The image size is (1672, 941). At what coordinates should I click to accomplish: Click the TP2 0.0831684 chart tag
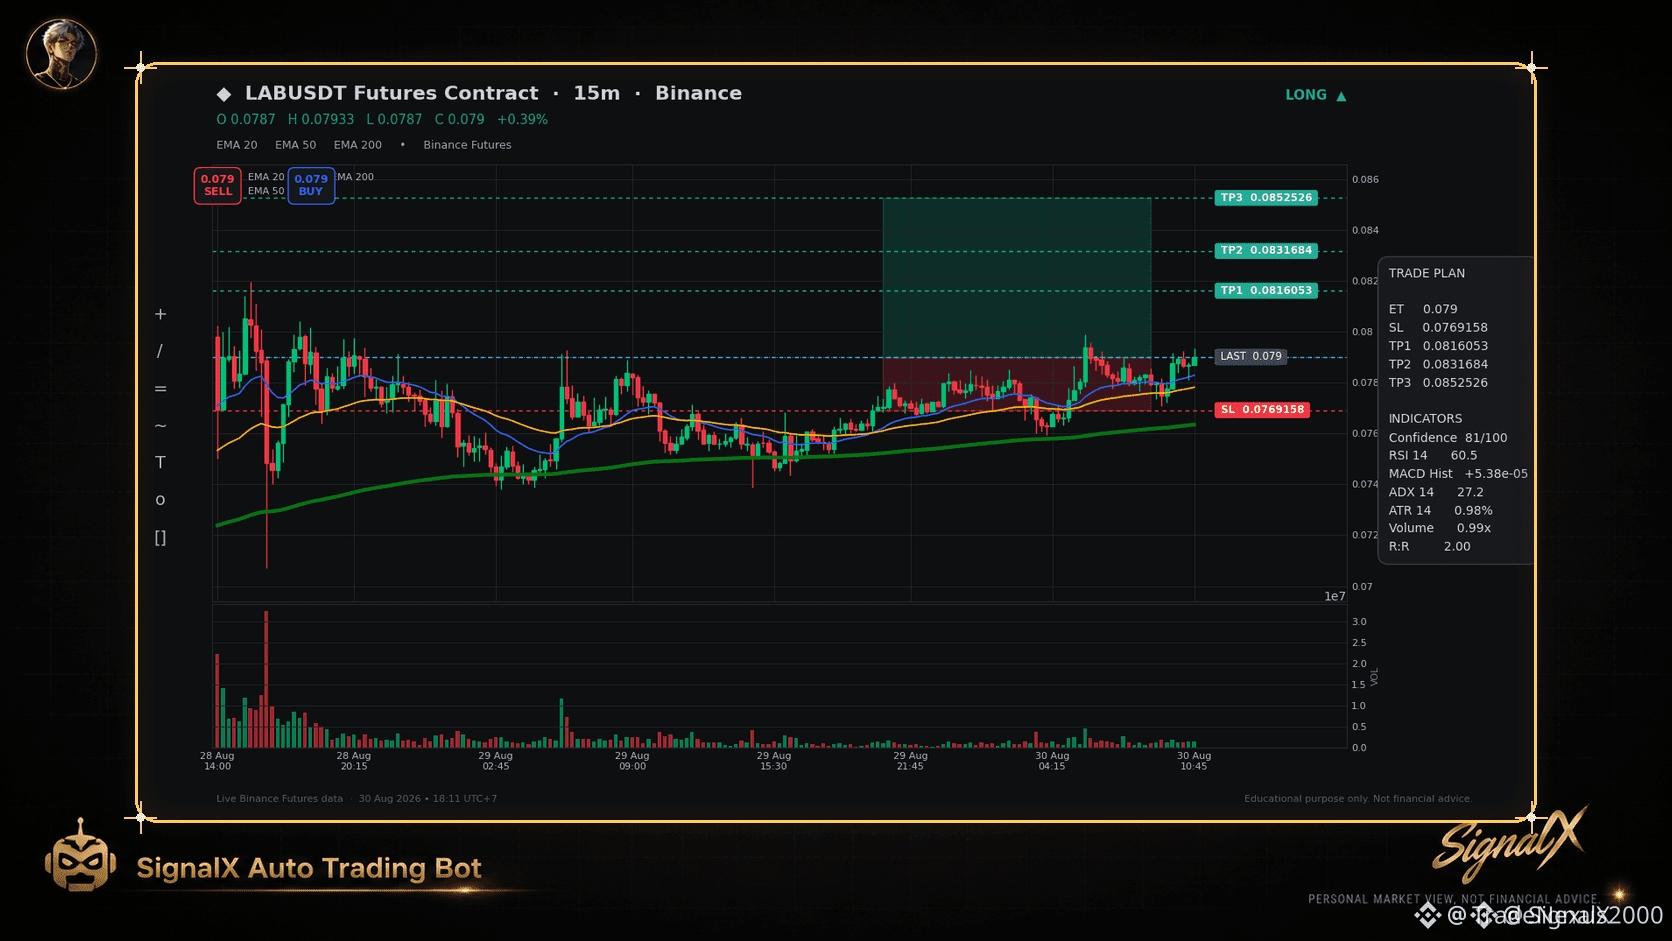(x=1266, y=250)
